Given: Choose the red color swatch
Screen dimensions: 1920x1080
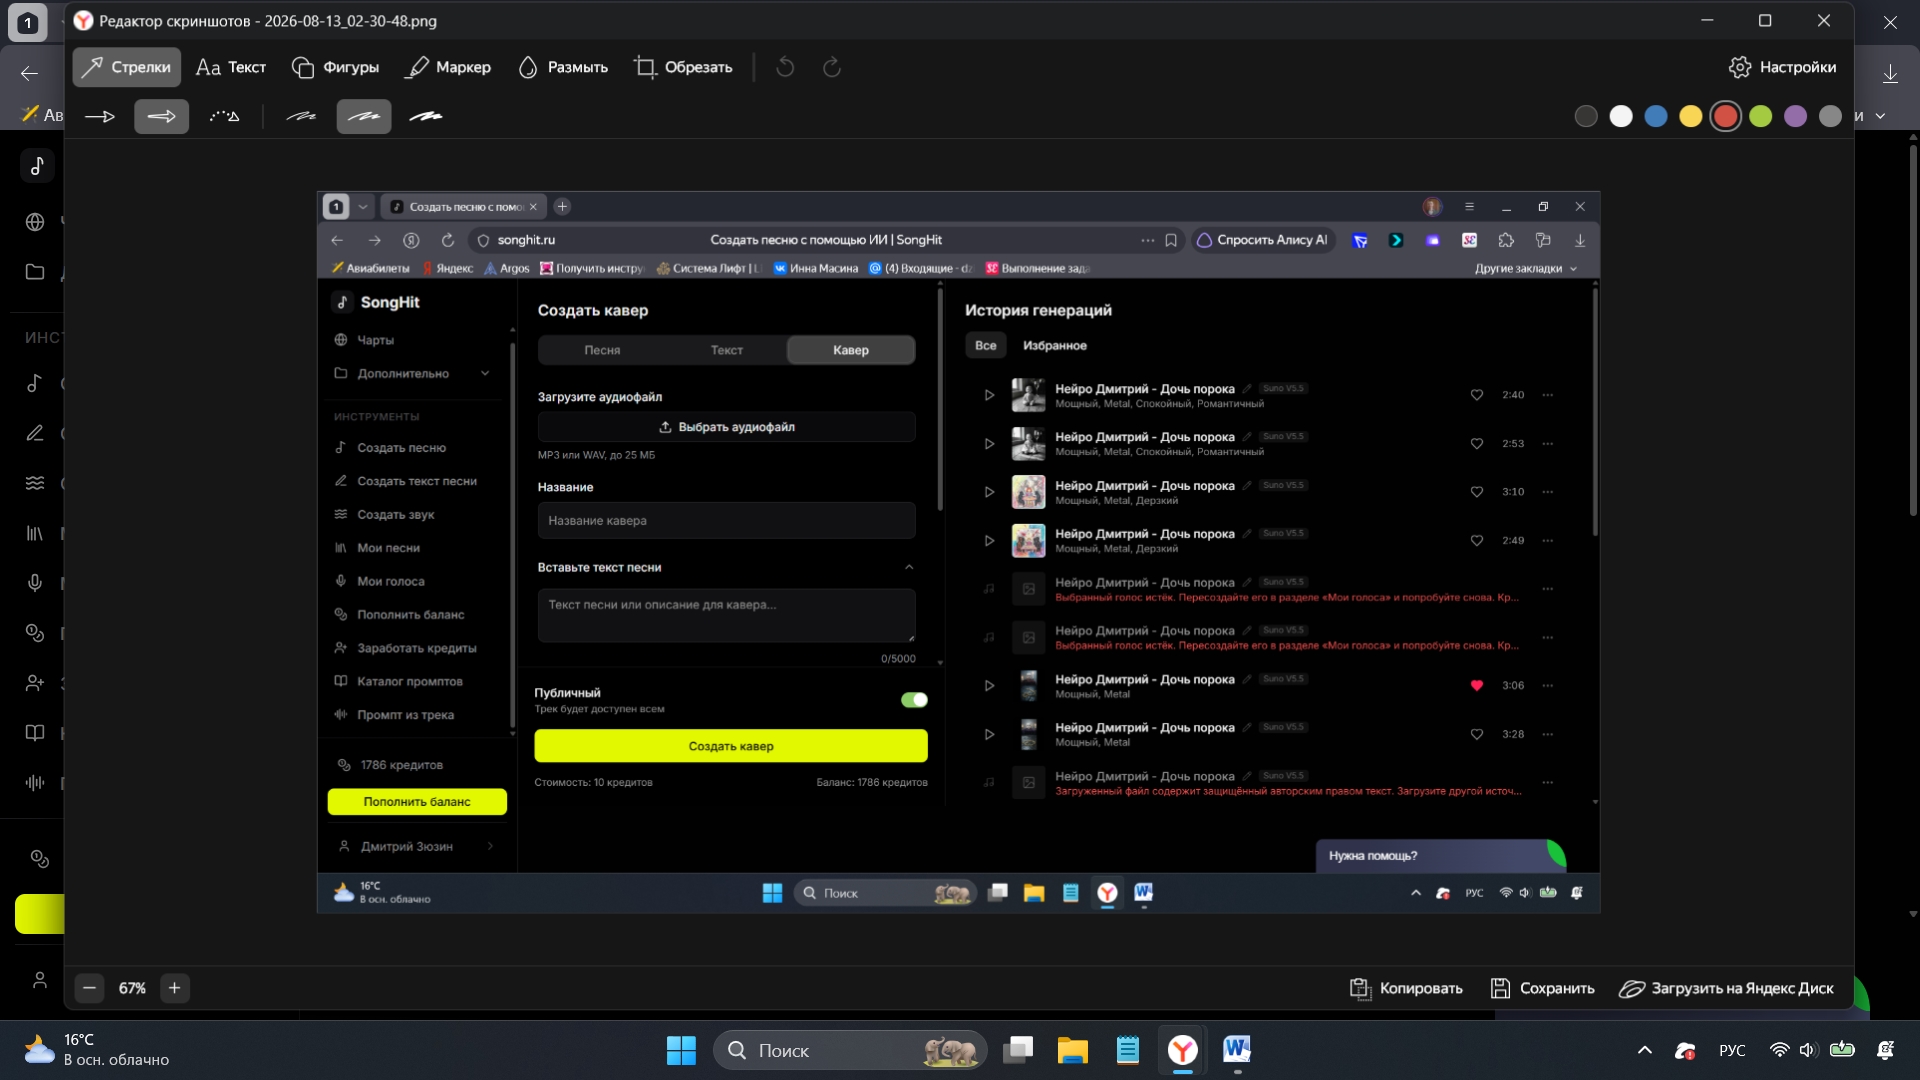Looking at the screenshot, I should (1726, 116).
